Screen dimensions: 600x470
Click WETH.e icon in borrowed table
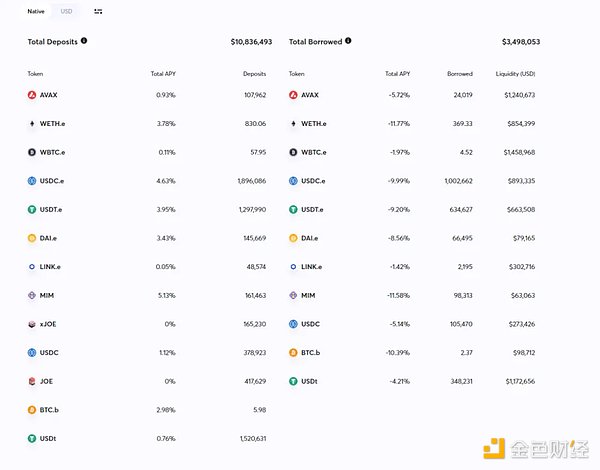pos(293,124)
